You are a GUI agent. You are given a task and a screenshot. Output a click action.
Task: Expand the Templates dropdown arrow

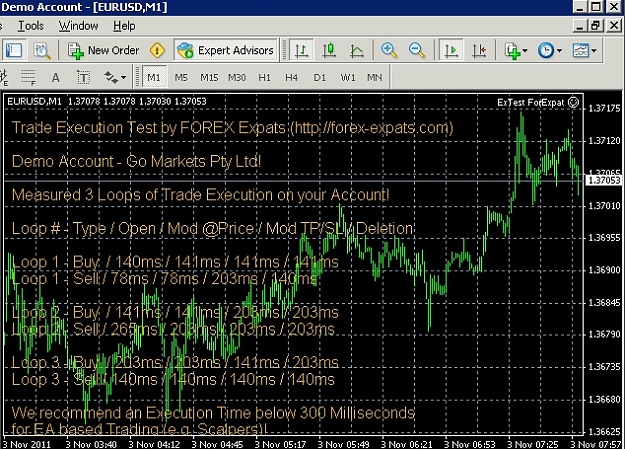point(594,51)
